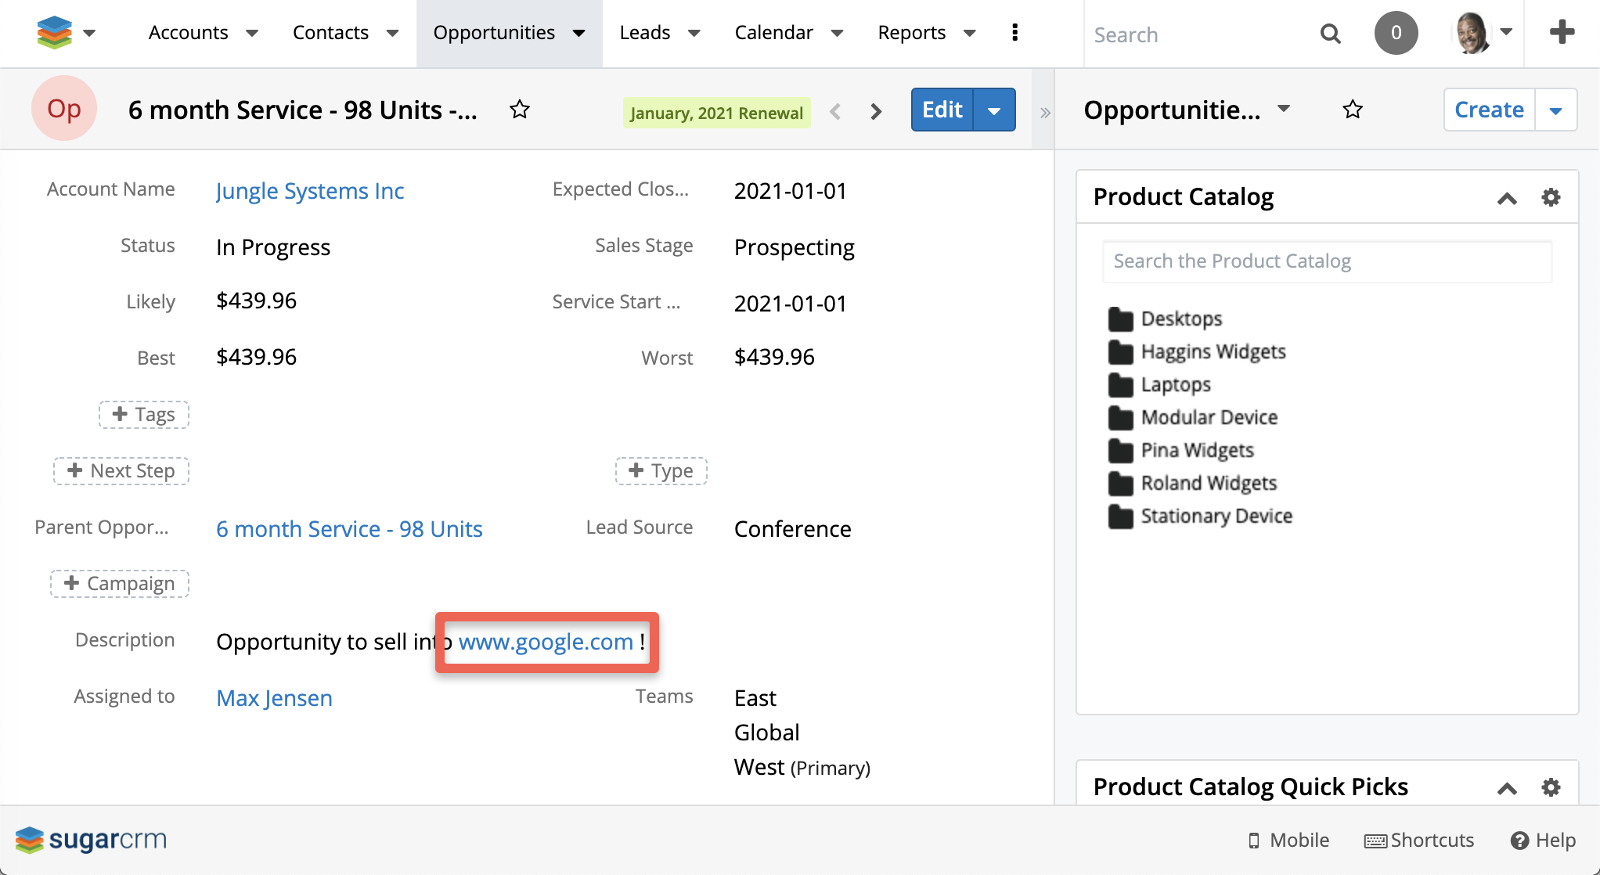Open the Edit button dropdown arrow
Viewport: 1600px width, 875px height.
click(x=994, y=111)
